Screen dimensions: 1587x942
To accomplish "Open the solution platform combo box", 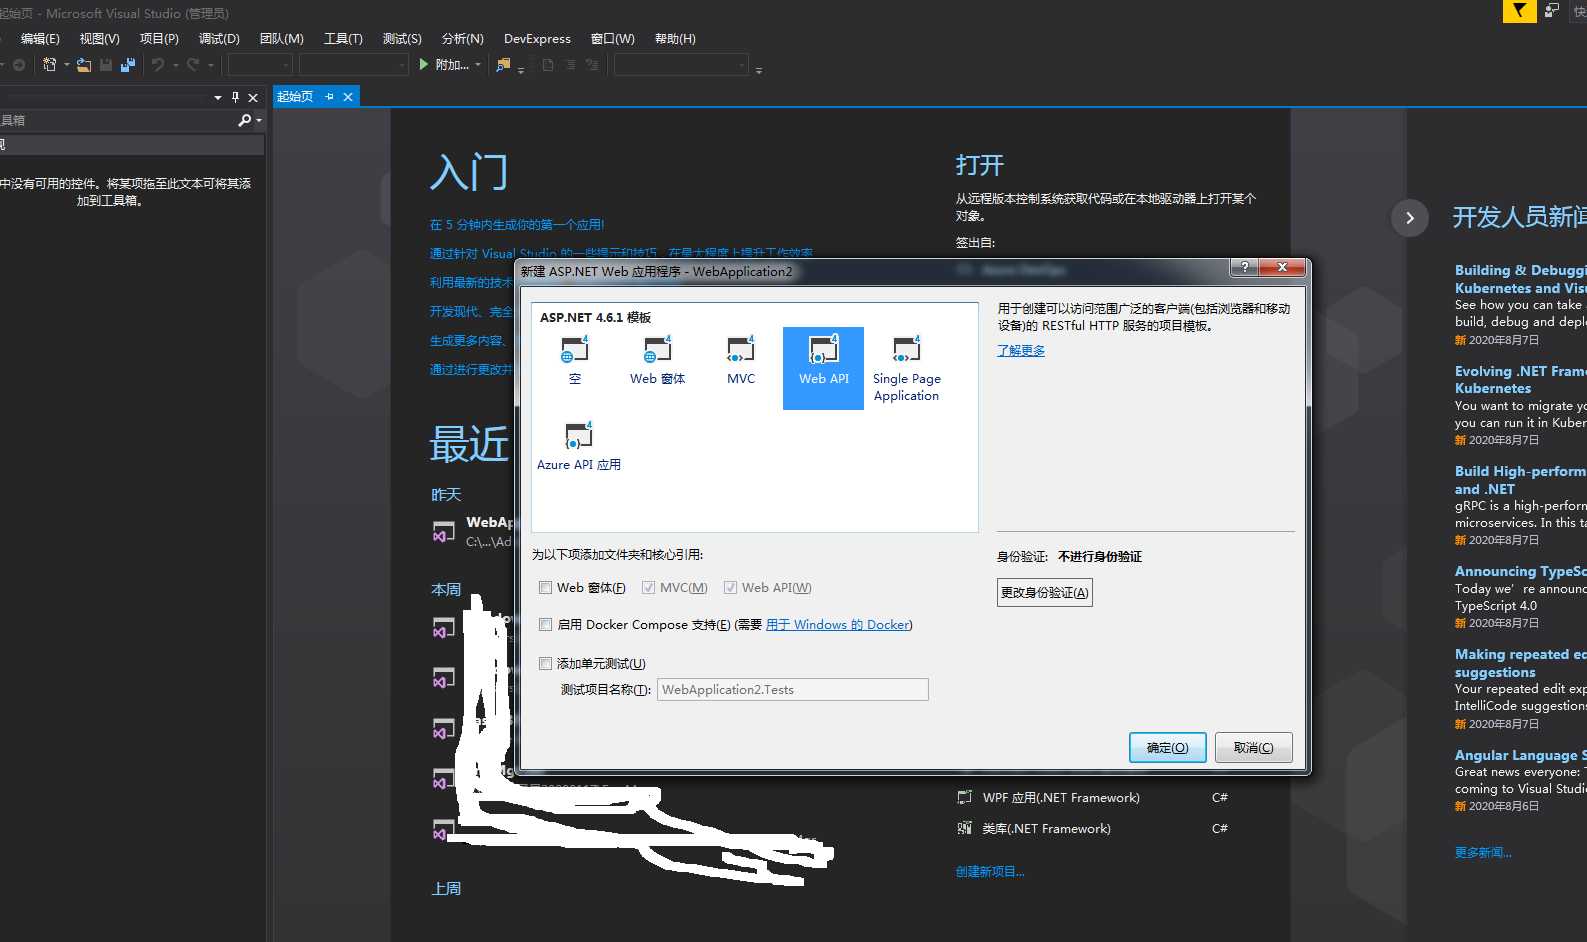I will click(354, 65).
